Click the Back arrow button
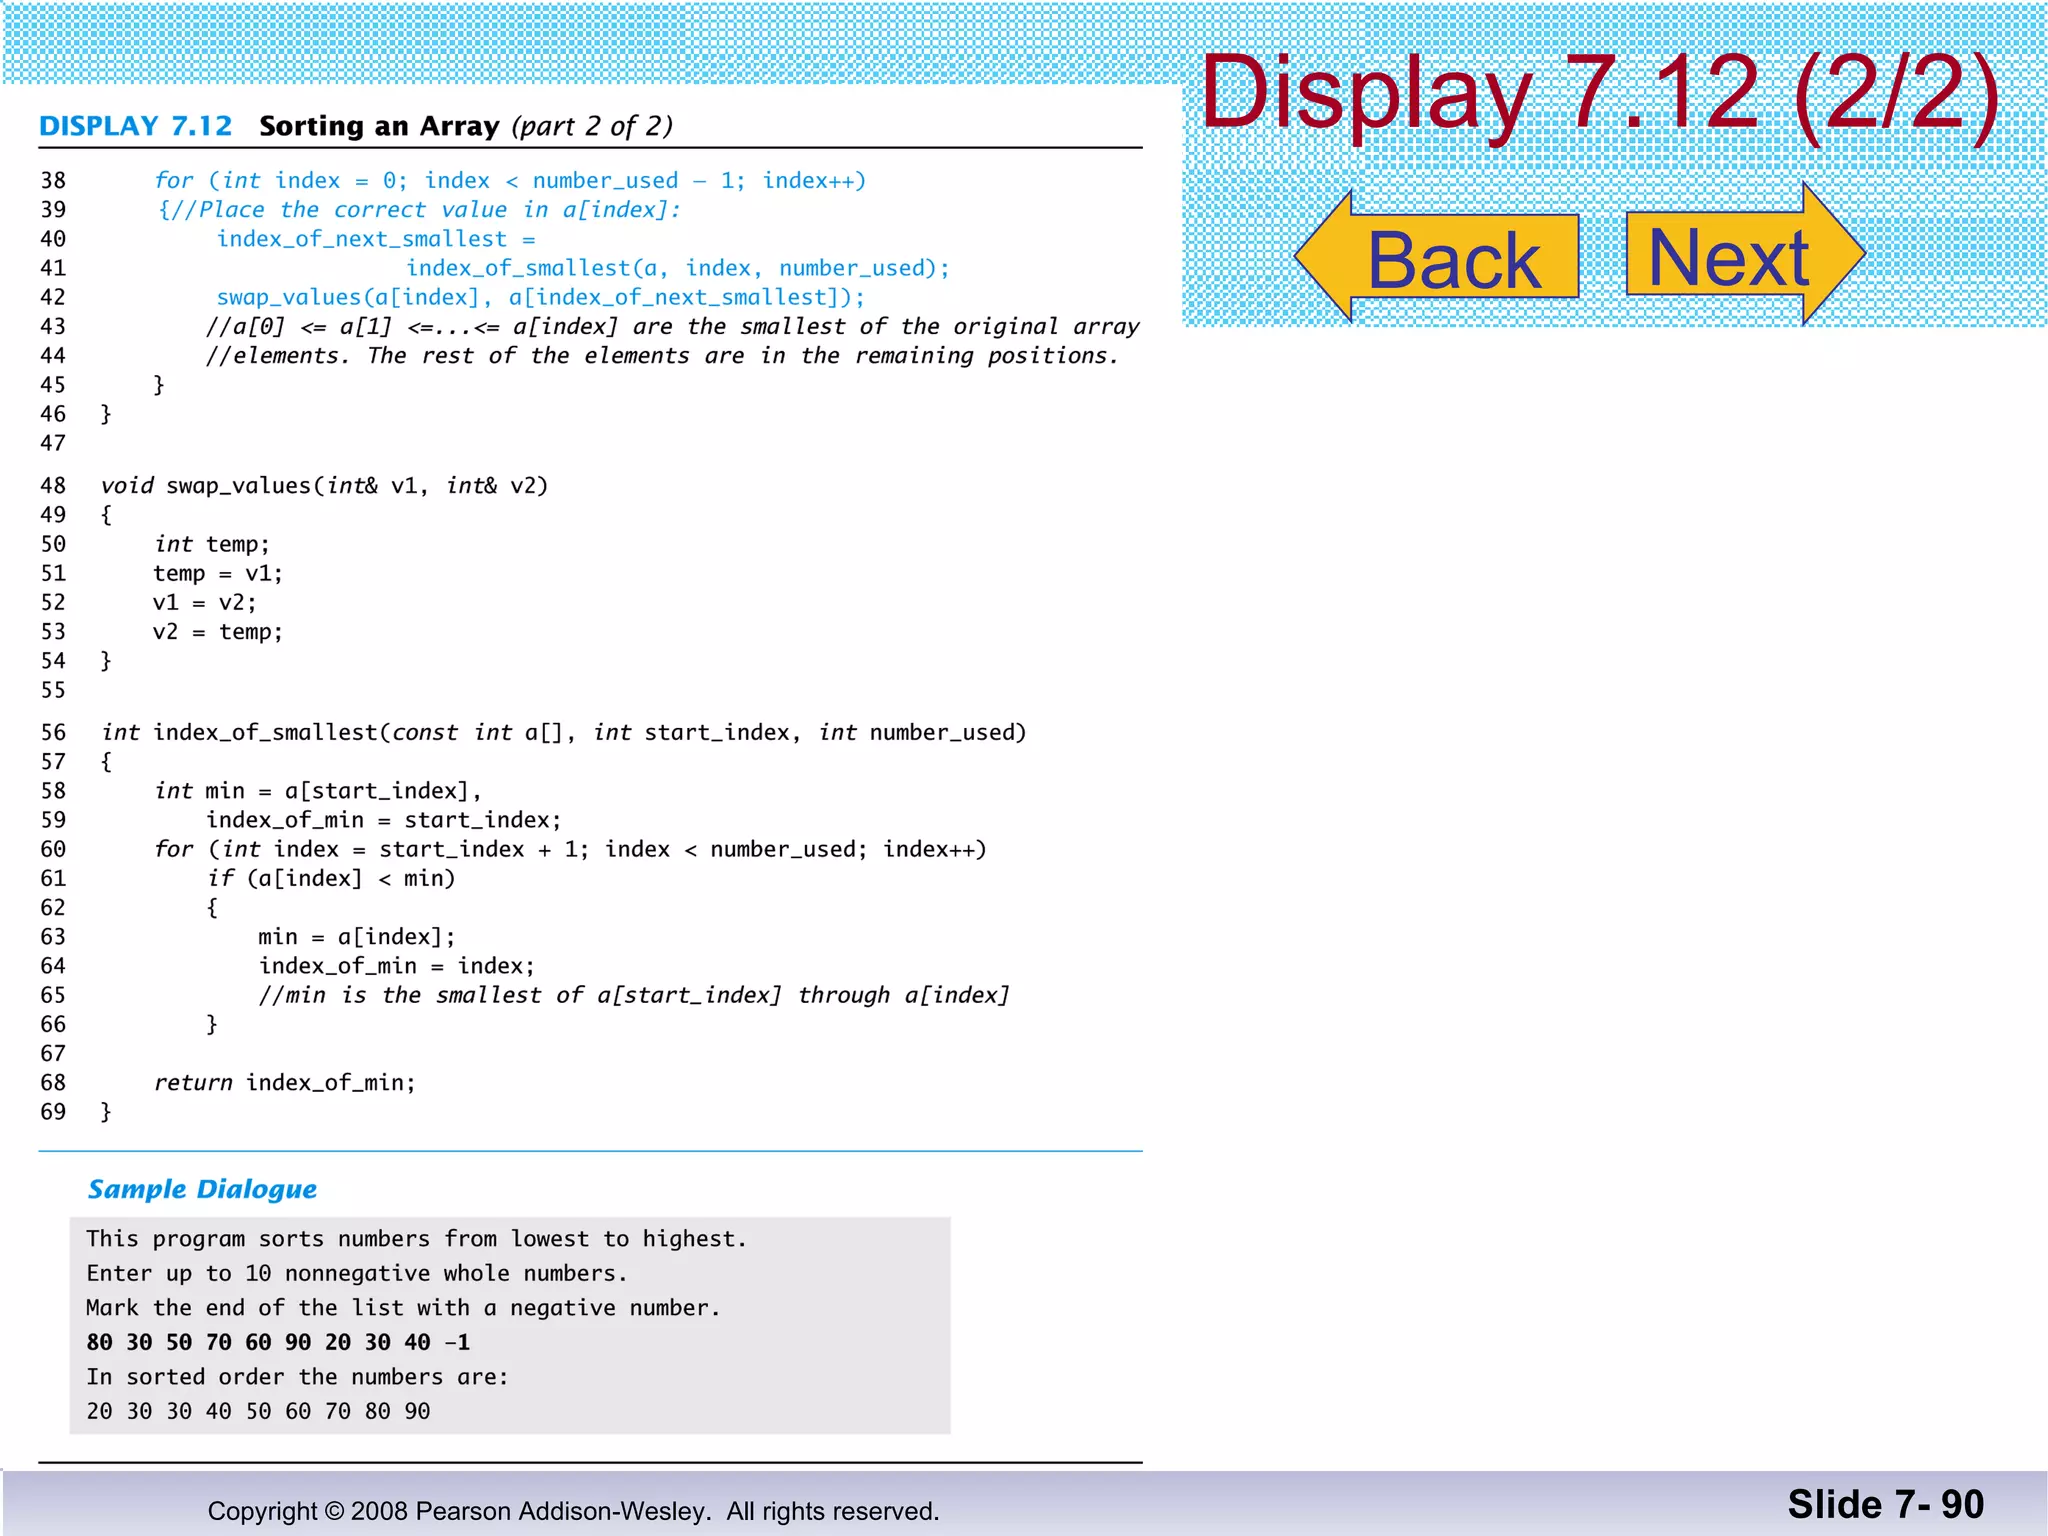Screen dimensions: 2048x1536 (1436, 257)
